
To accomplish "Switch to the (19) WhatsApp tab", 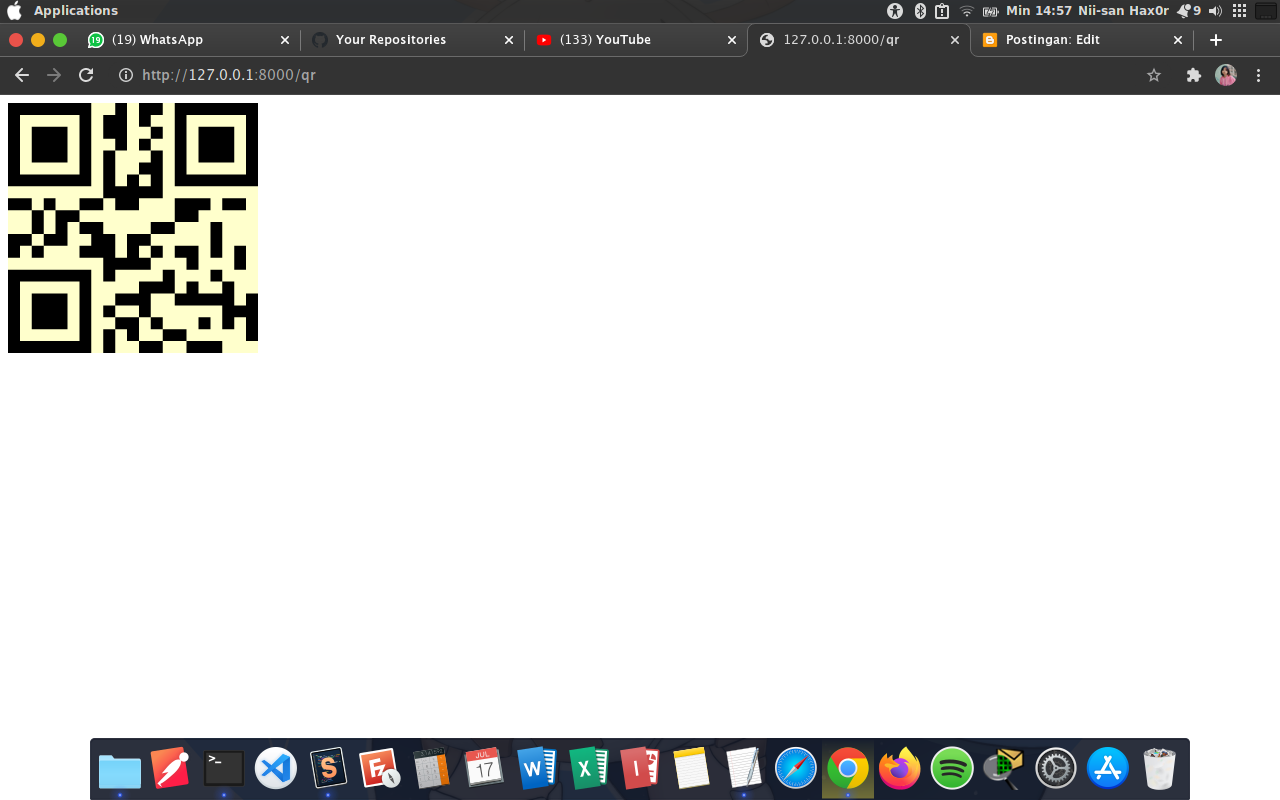I will (186, 40).
